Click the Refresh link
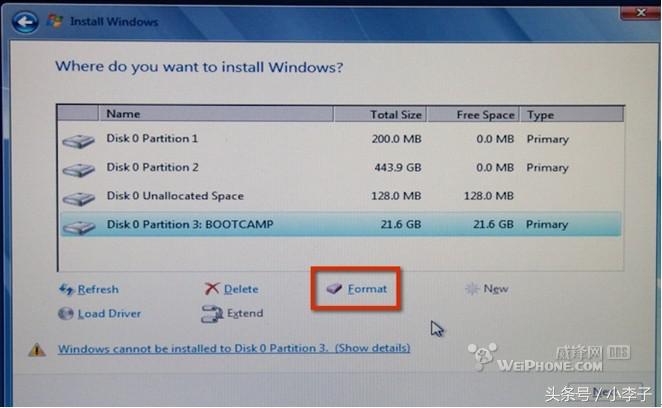Screen dimensions: 662x408 point(98,289)
